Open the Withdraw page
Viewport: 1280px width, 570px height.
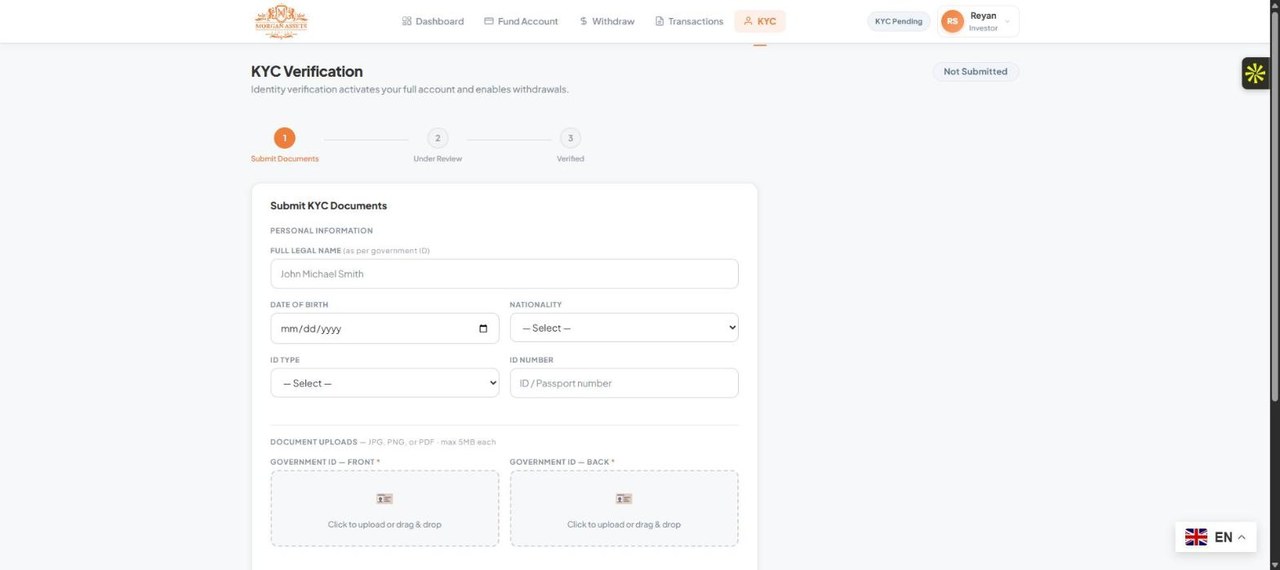click(607, 21)
